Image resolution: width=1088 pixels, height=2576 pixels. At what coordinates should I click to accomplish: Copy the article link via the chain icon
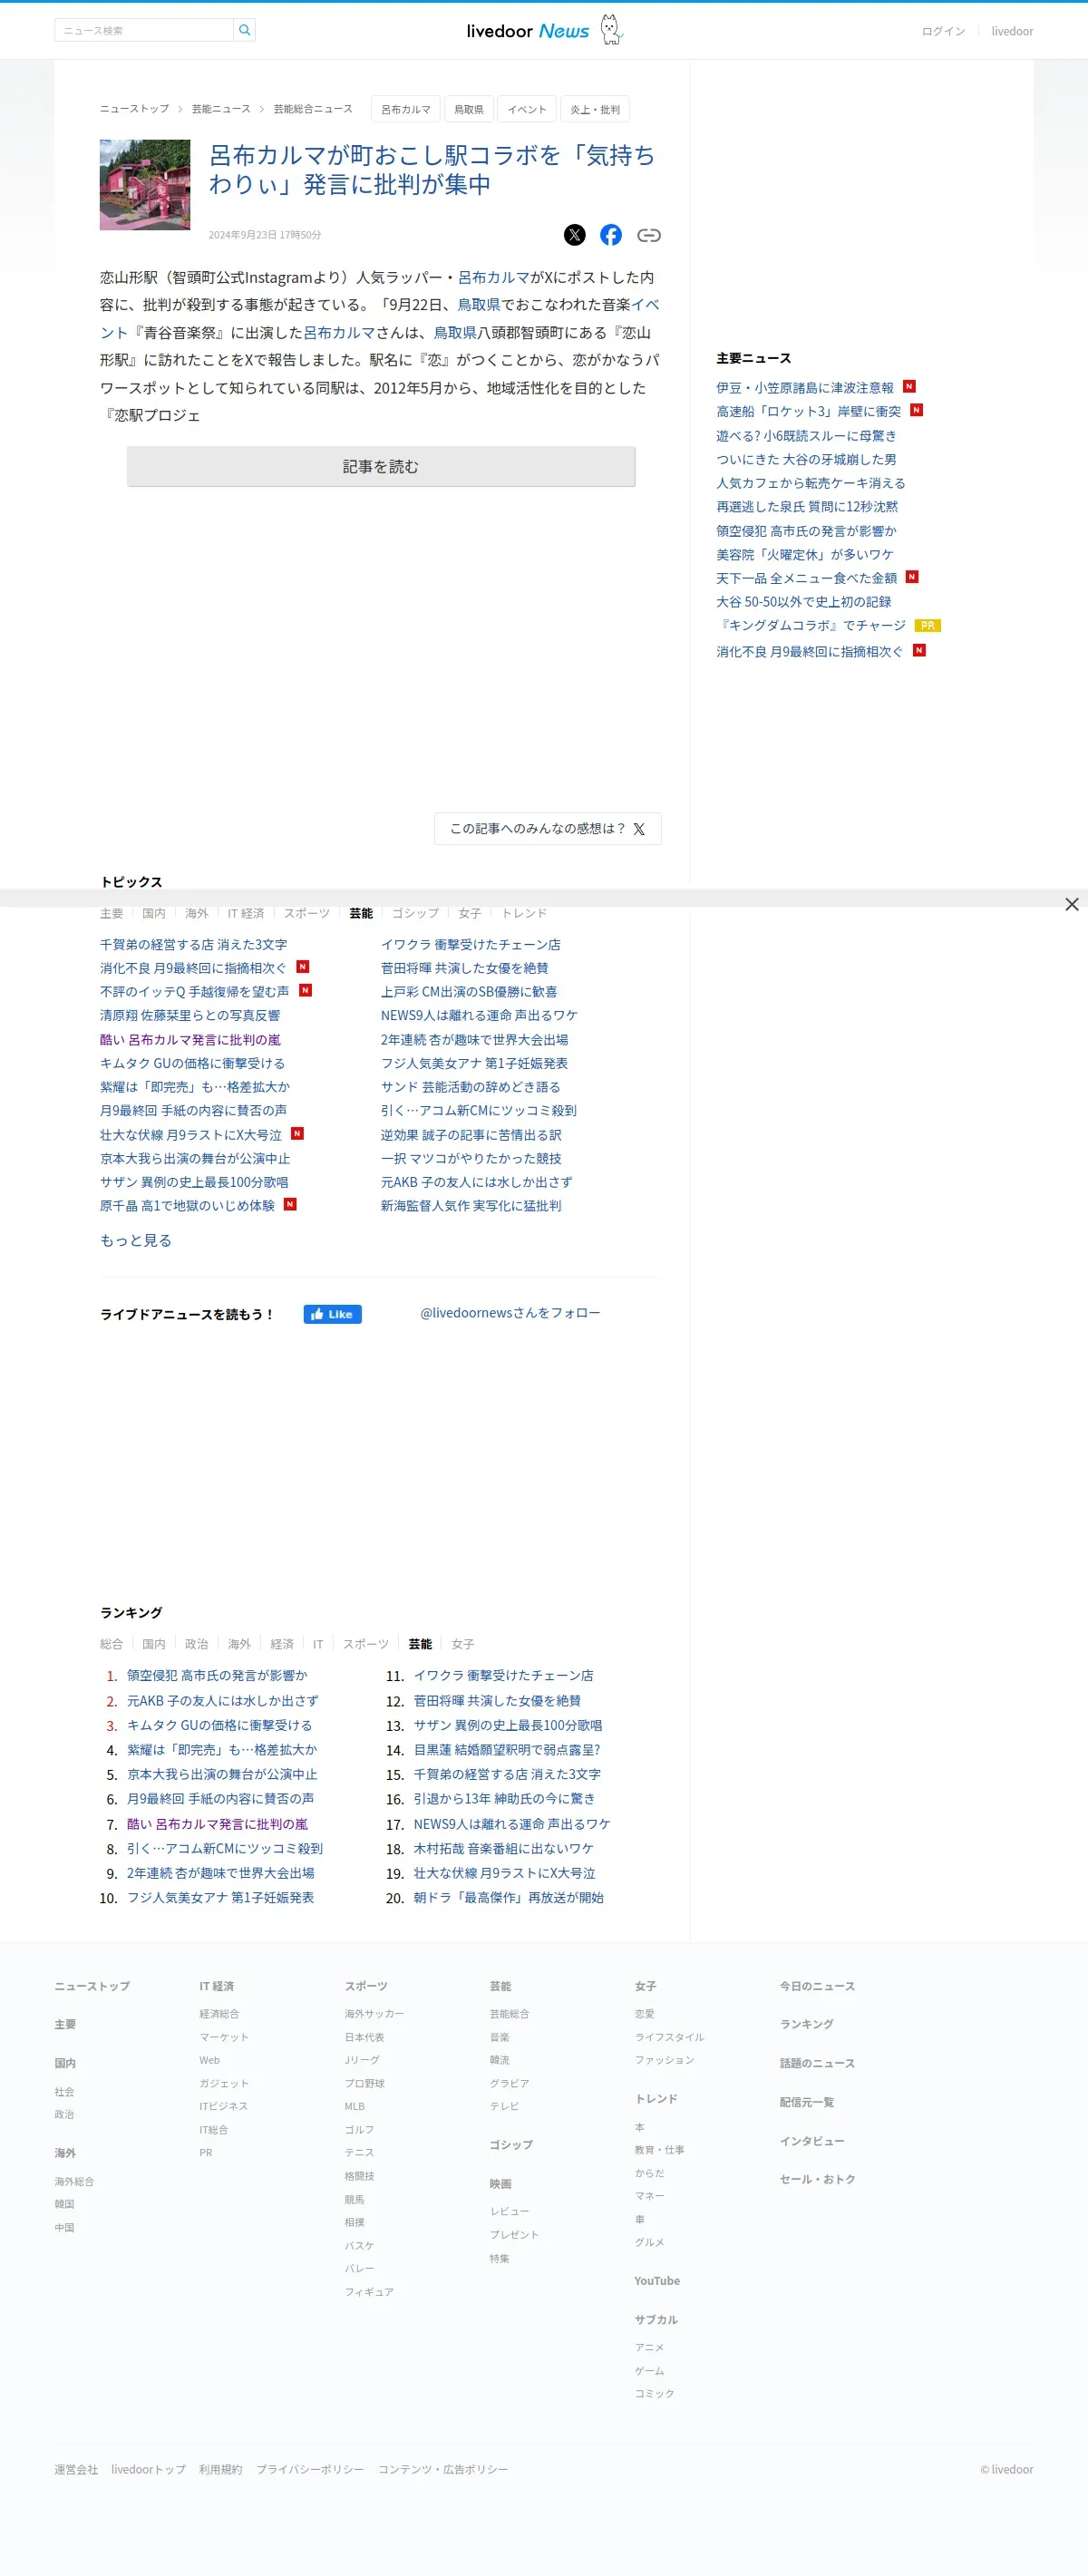(649, 235)
